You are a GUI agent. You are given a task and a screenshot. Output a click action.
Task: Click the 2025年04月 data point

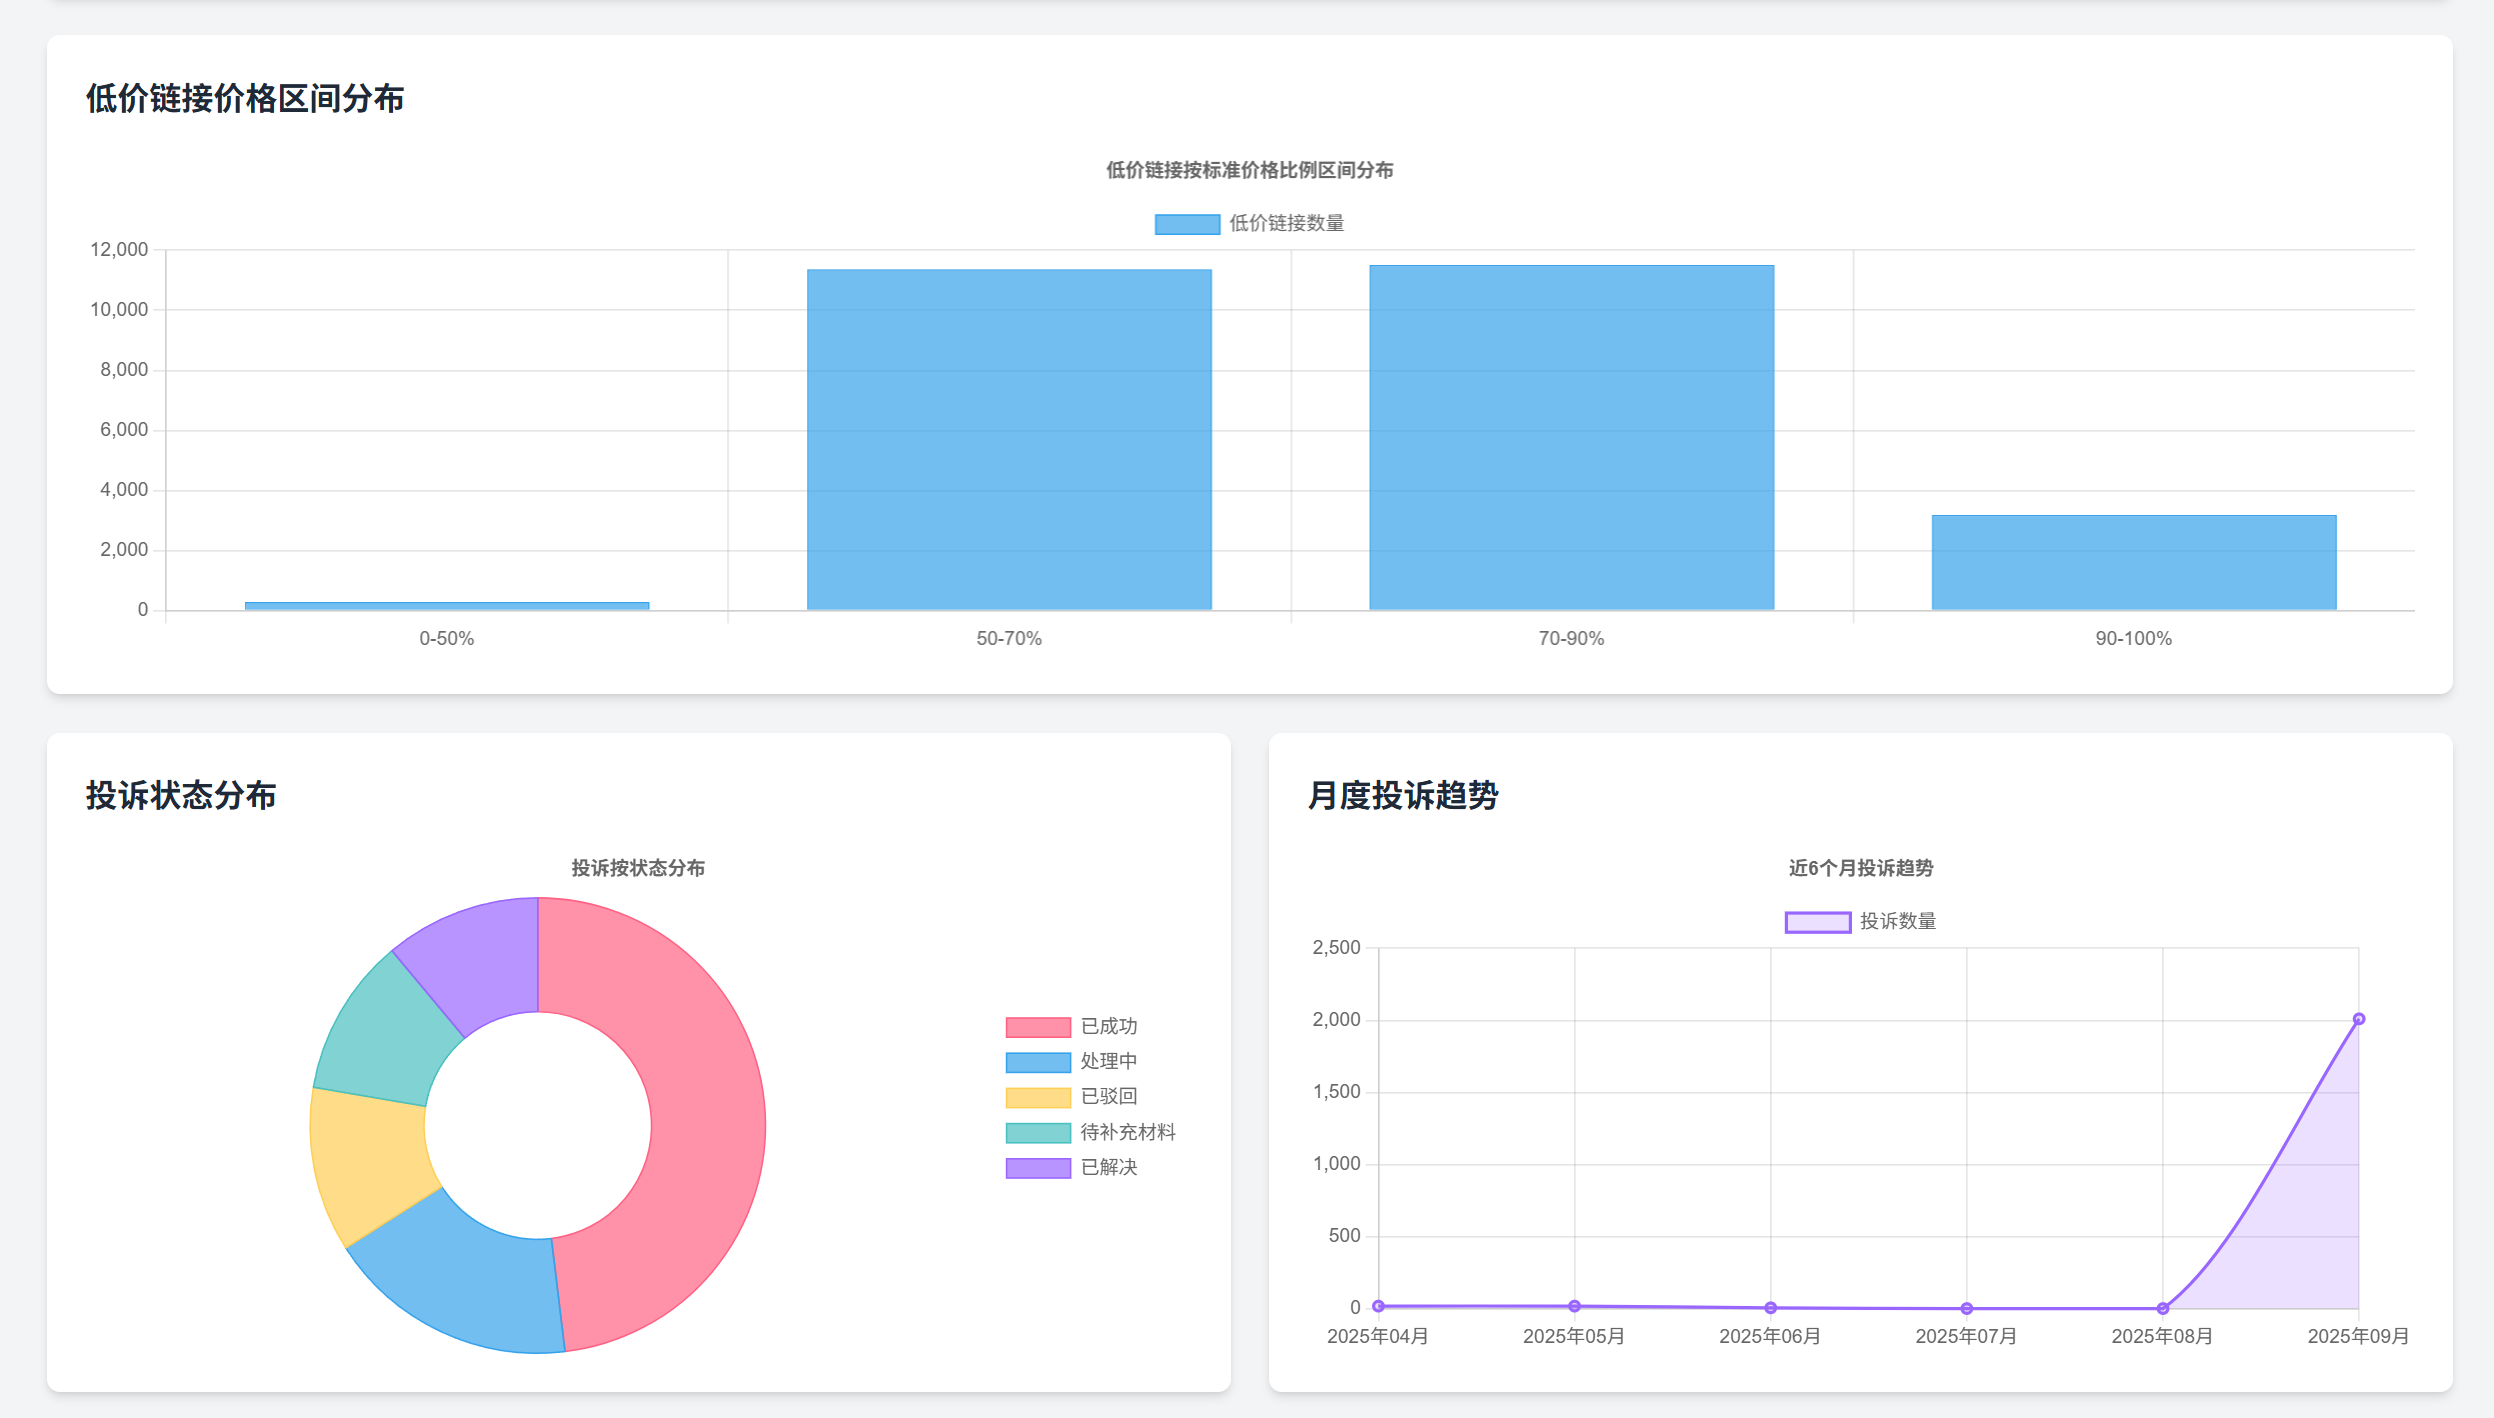[x=1378, y=1306]
